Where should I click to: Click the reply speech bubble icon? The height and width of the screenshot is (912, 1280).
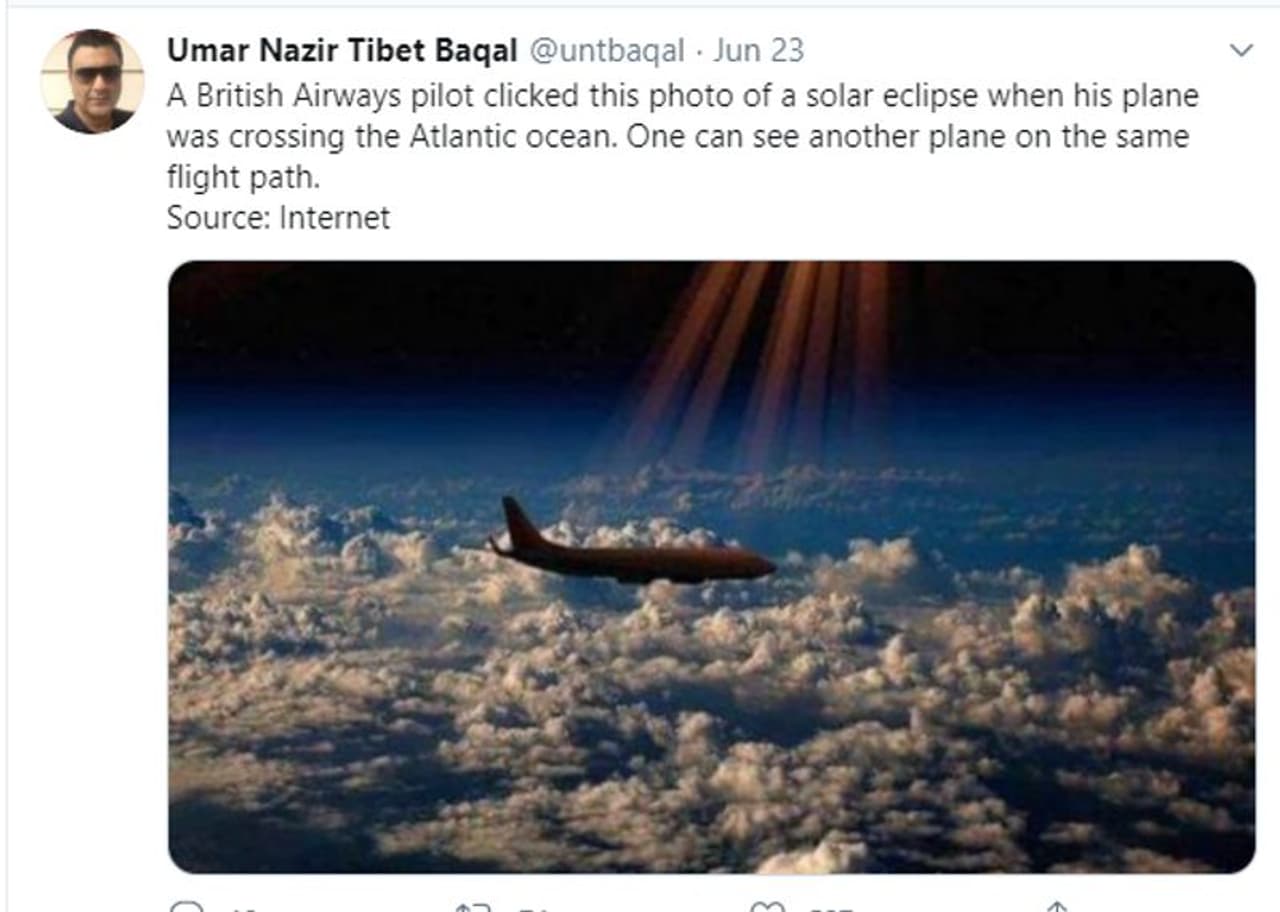(185, 908)
